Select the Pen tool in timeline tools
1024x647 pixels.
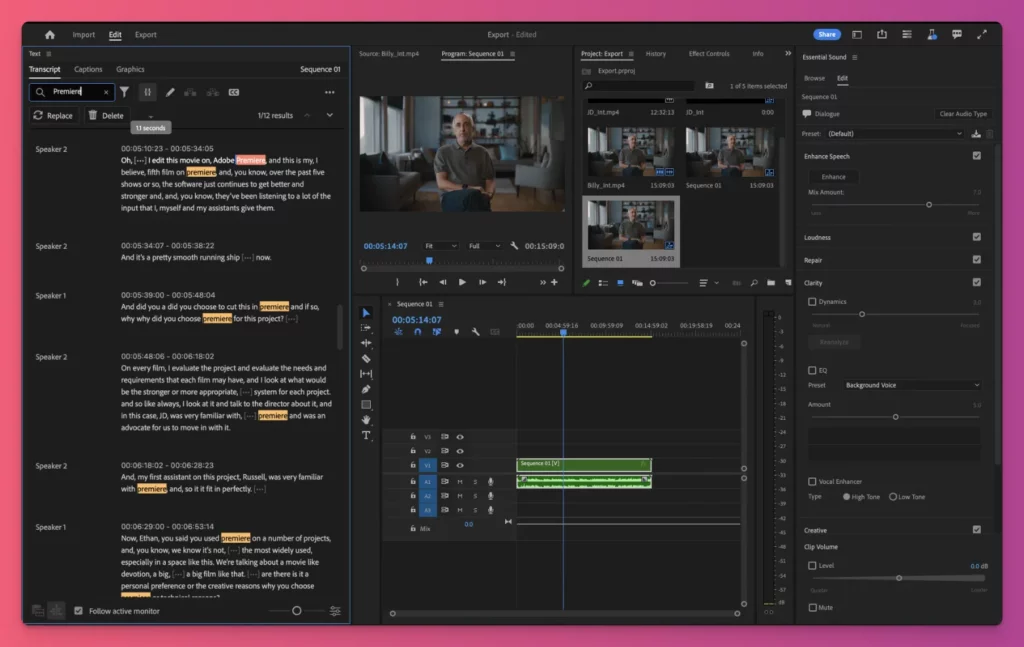366,389
